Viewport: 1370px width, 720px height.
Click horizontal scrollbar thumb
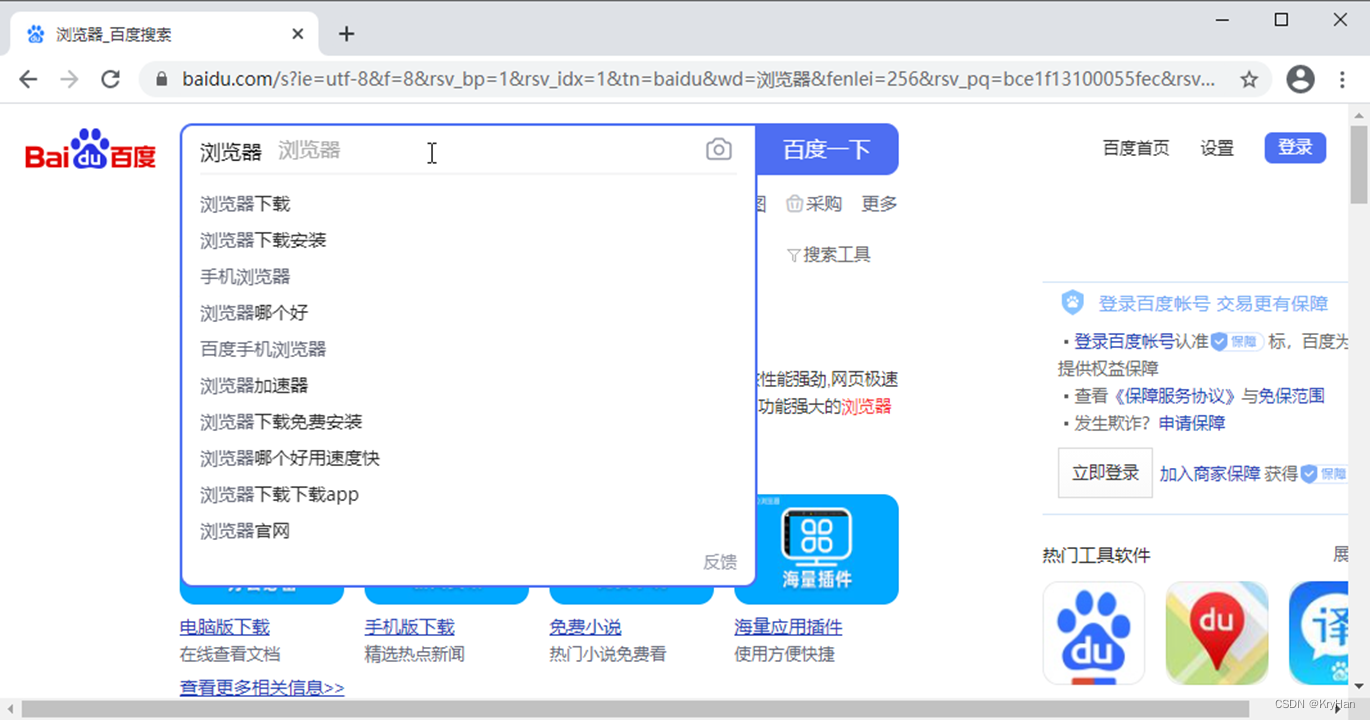635,710
